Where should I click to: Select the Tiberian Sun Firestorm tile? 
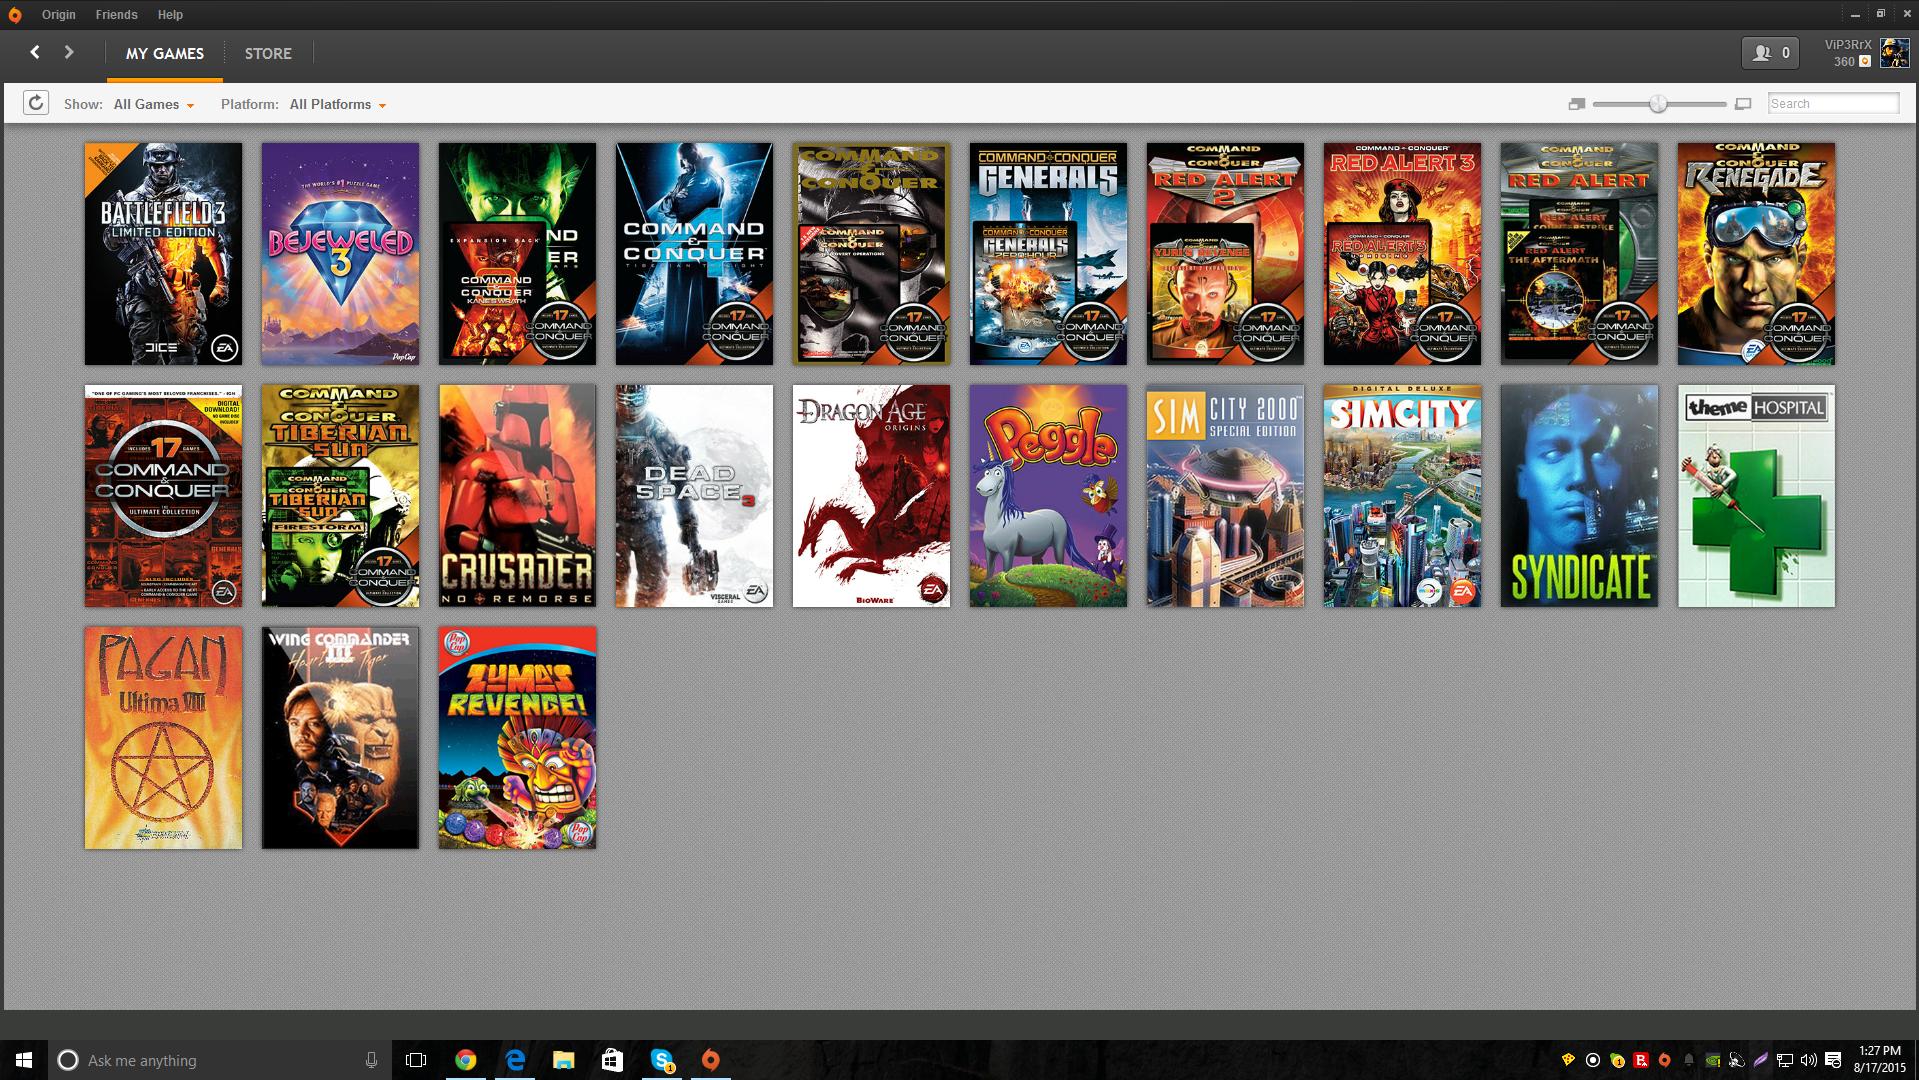click(340, 496)
